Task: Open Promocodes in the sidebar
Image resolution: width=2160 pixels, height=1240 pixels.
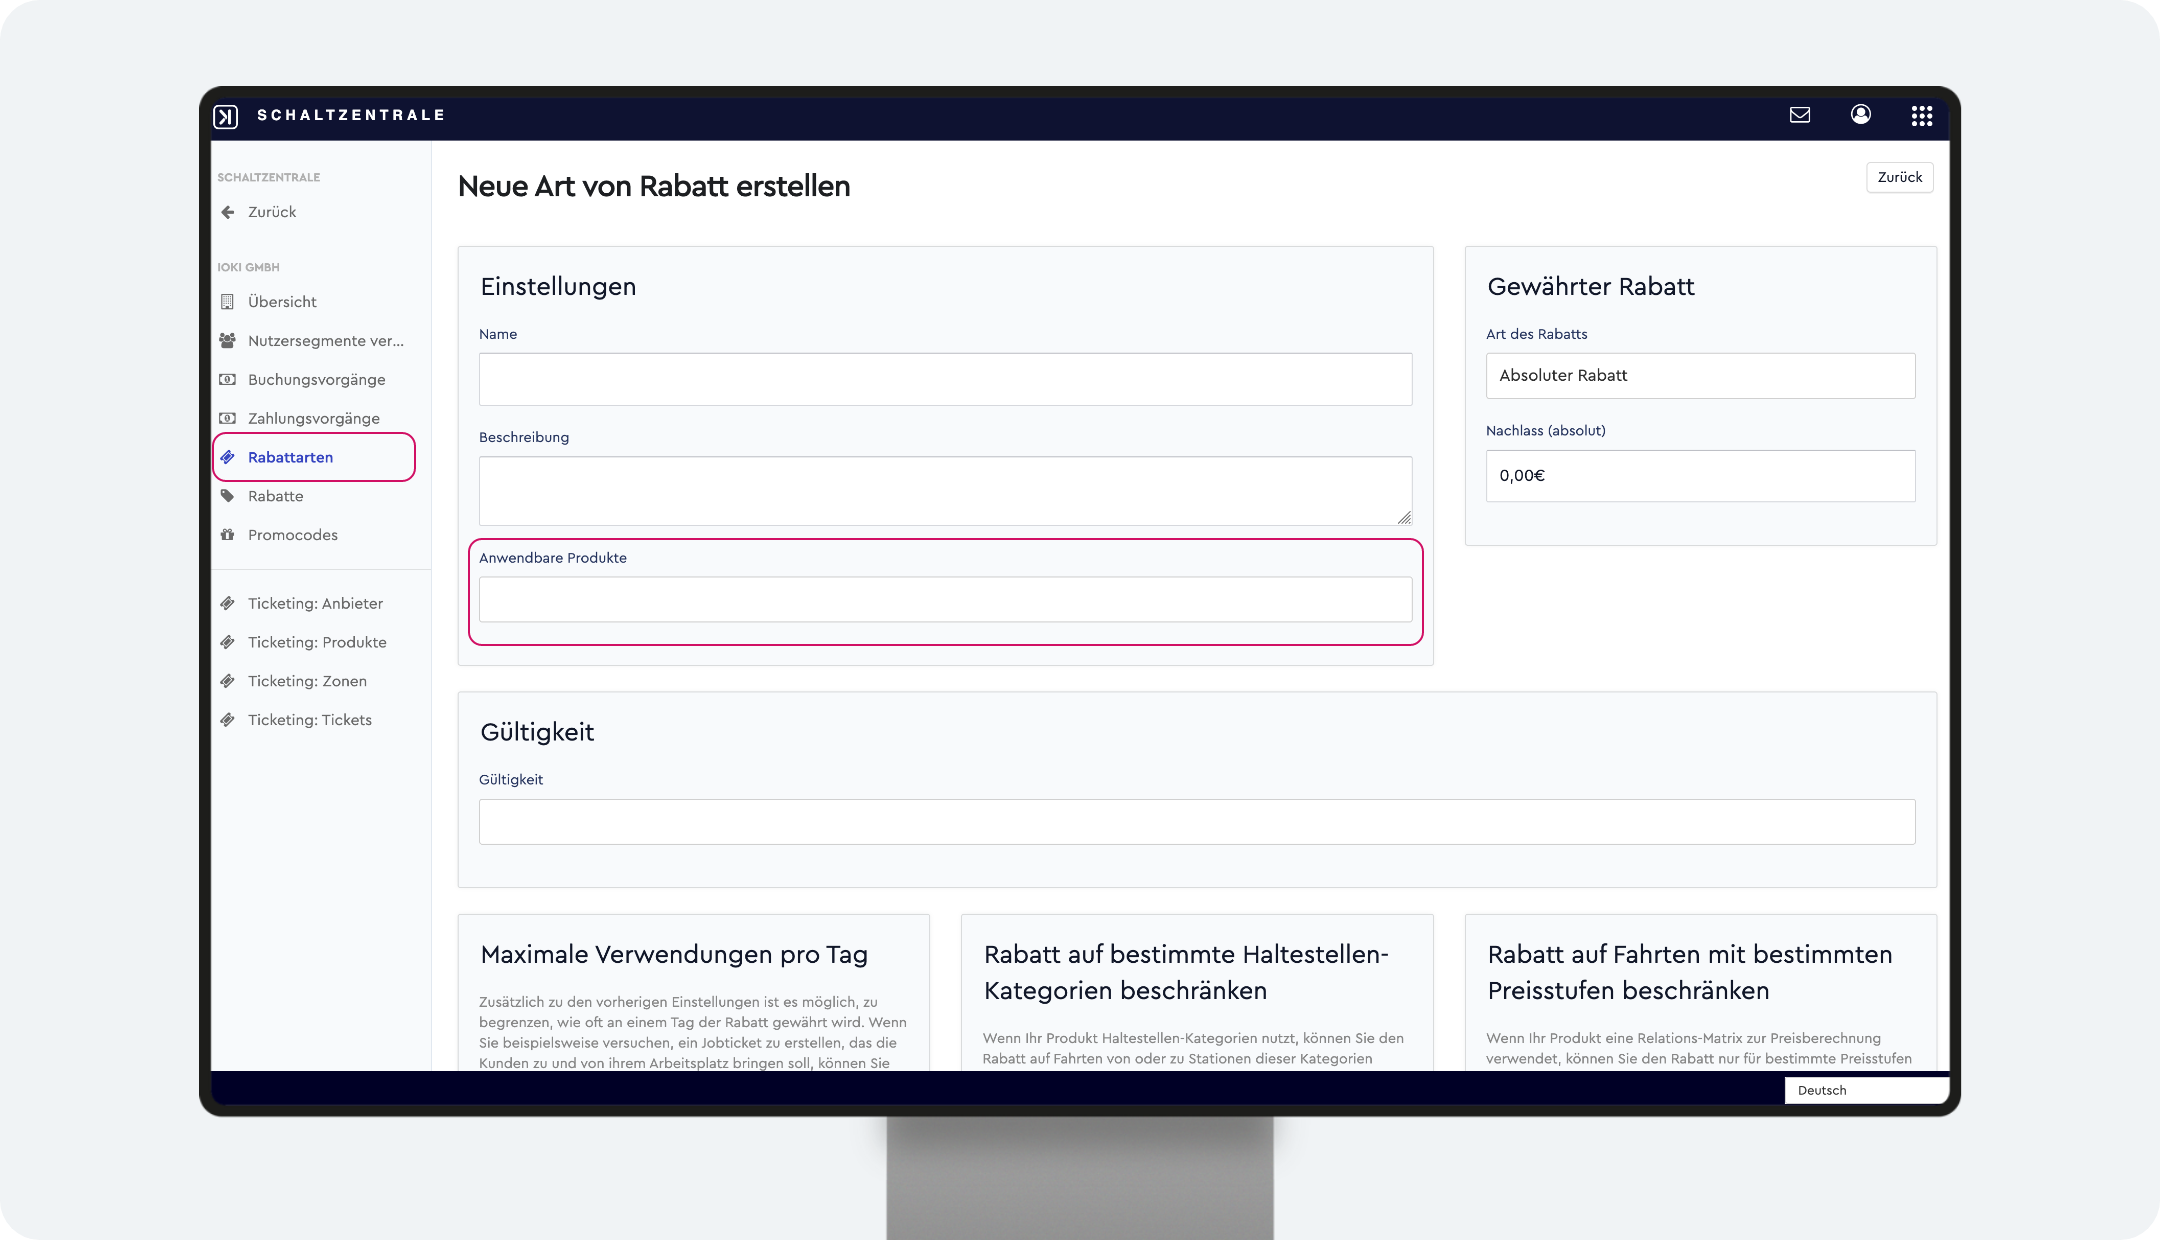Action: point(293,535)
